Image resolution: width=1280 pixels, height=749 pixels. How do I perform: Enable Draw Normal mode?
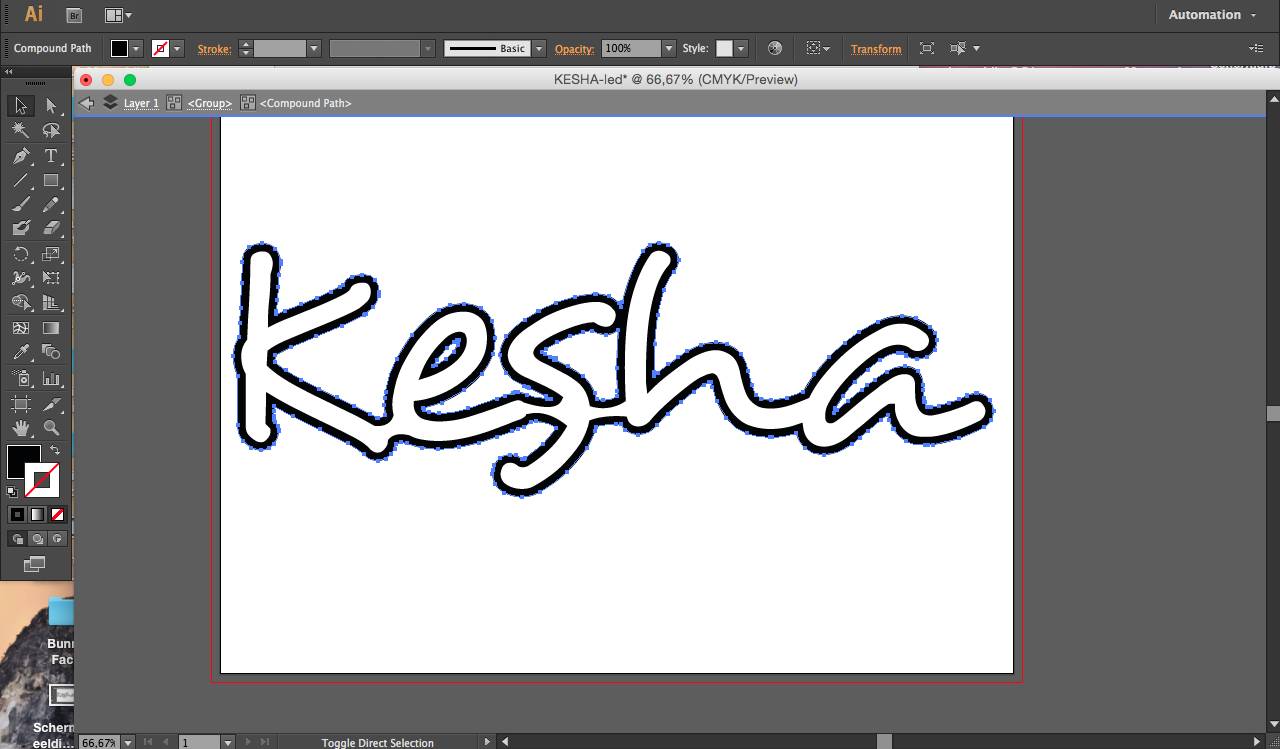pos(17,539)
